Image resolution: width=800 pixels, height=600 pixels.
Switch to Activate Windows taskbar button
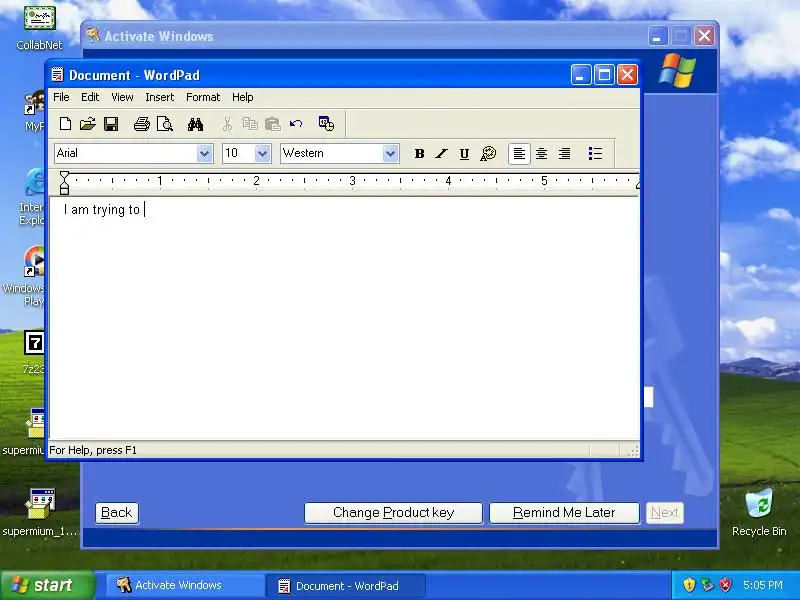click(184, 585)
